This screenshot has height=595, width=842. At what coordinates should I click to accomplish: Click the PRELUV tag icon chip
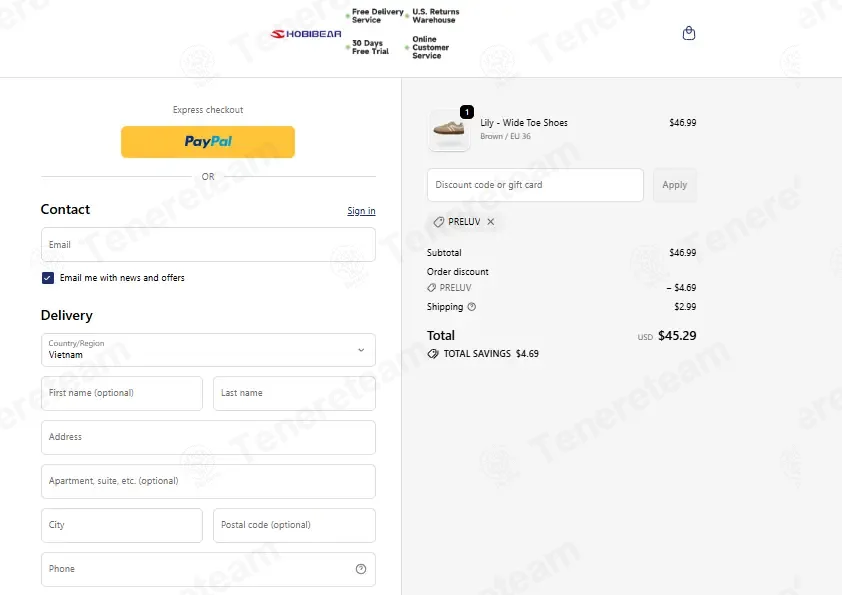point(439,222)
